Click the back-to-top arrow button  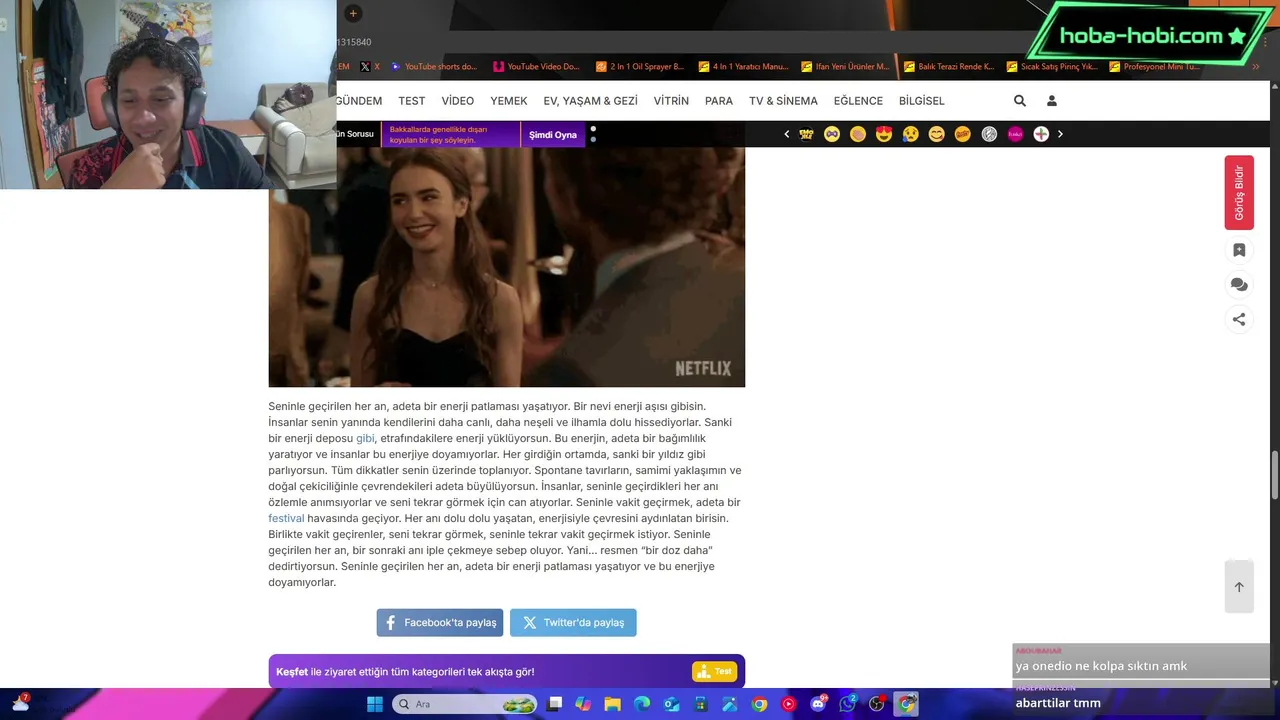(x=1239, y=587)
